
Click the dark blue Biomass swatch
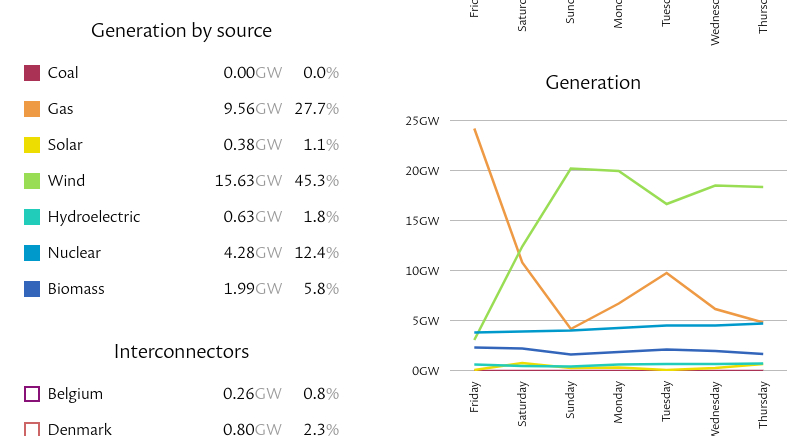click(32, 289)
